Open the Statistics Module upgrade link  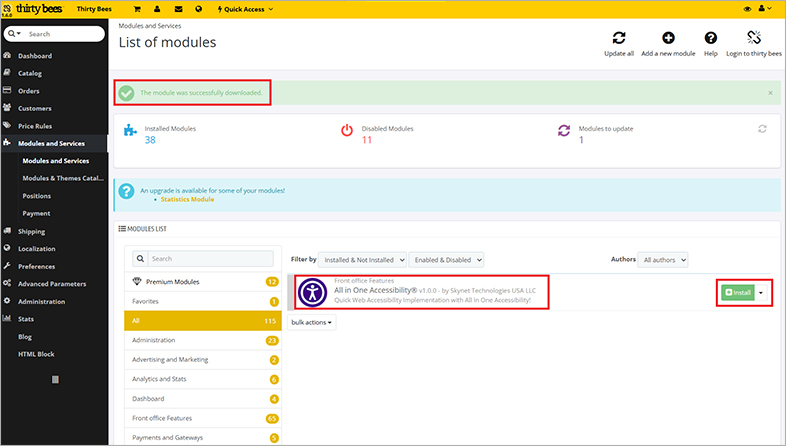click(x=187, y=199)
